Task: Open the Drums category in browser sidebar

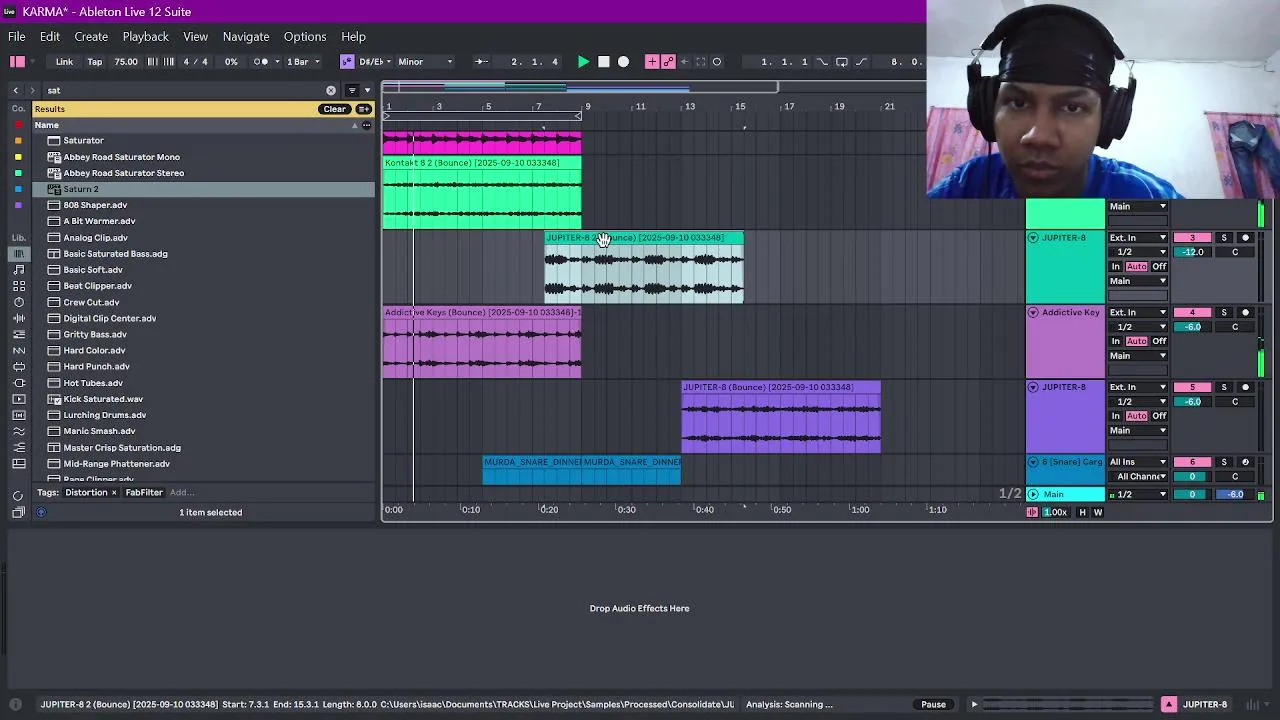Action: coord(18,286)
